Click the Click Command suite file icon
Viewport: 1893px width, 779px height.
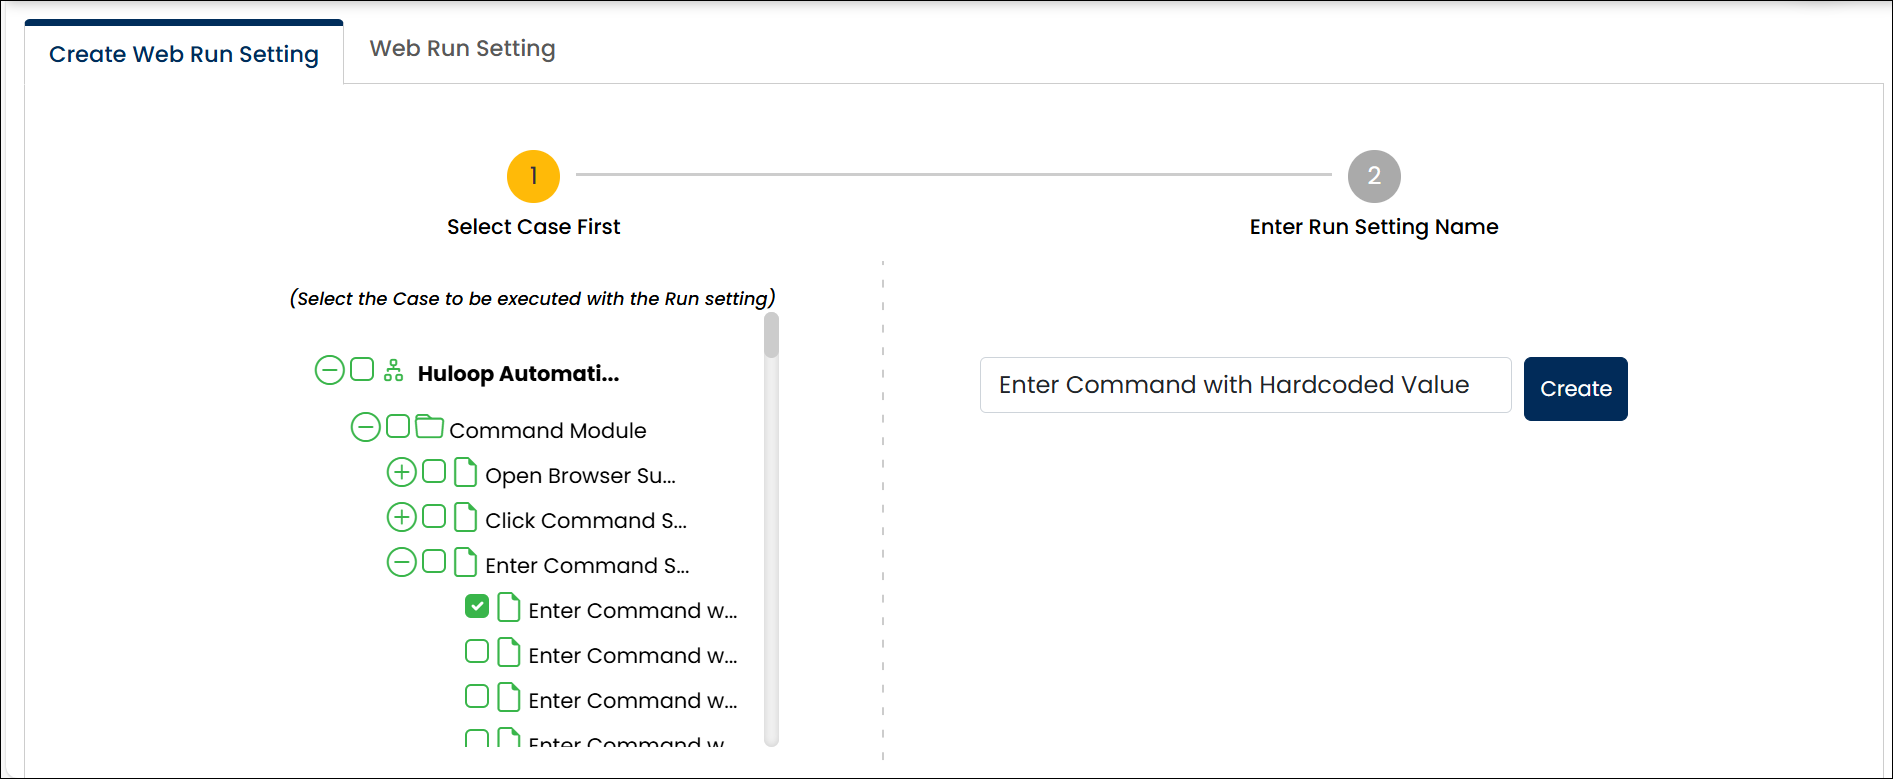465,517
